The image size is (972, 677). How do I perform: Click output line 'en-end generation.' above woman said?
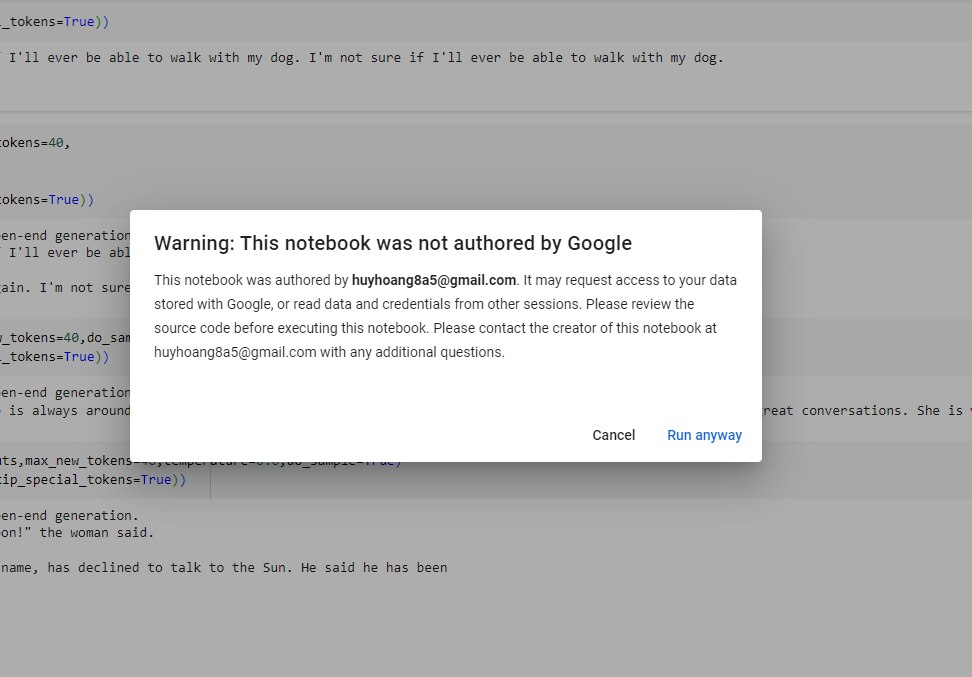click(x=69, y=515)
